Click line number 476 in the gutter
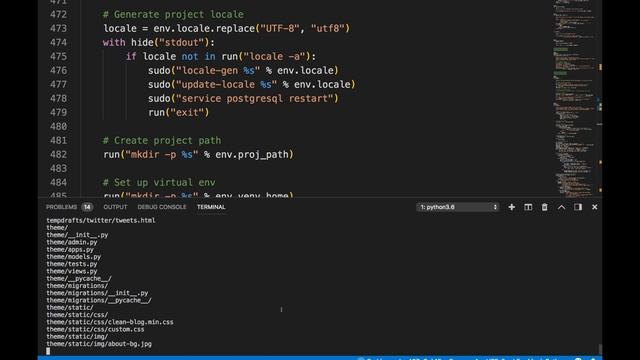This screenshot has height=360, width=640. 58,70
